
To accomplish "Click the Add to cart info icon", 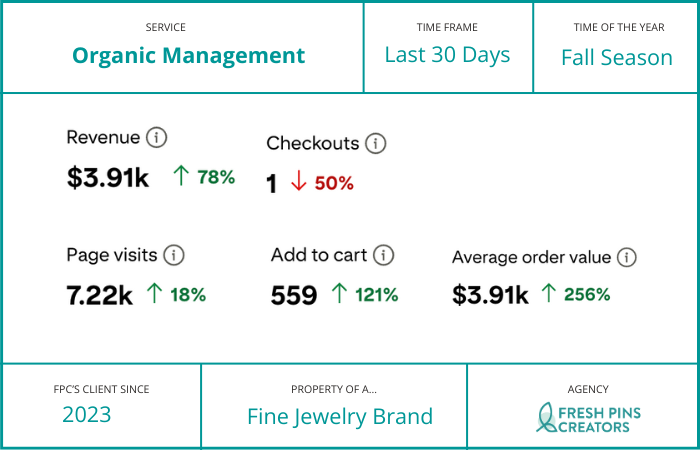I will pos(384,255).
